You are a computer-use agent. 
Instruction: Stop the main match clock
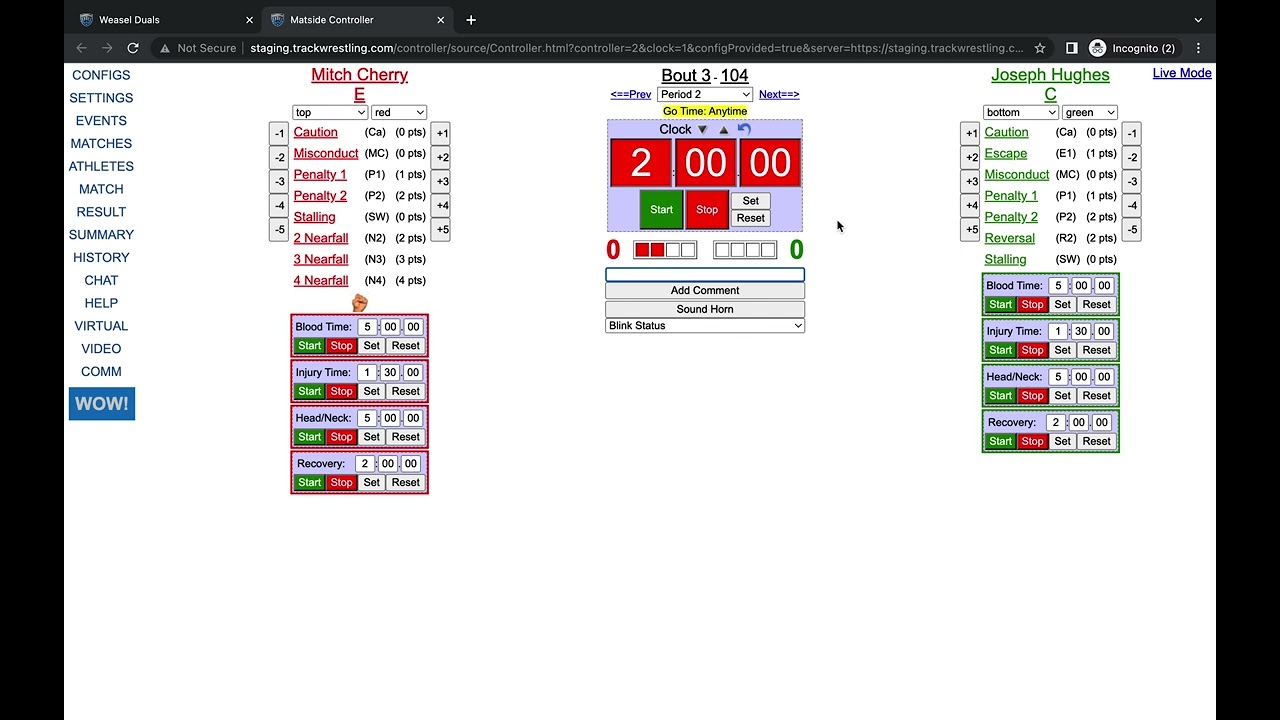click(707, 210)
